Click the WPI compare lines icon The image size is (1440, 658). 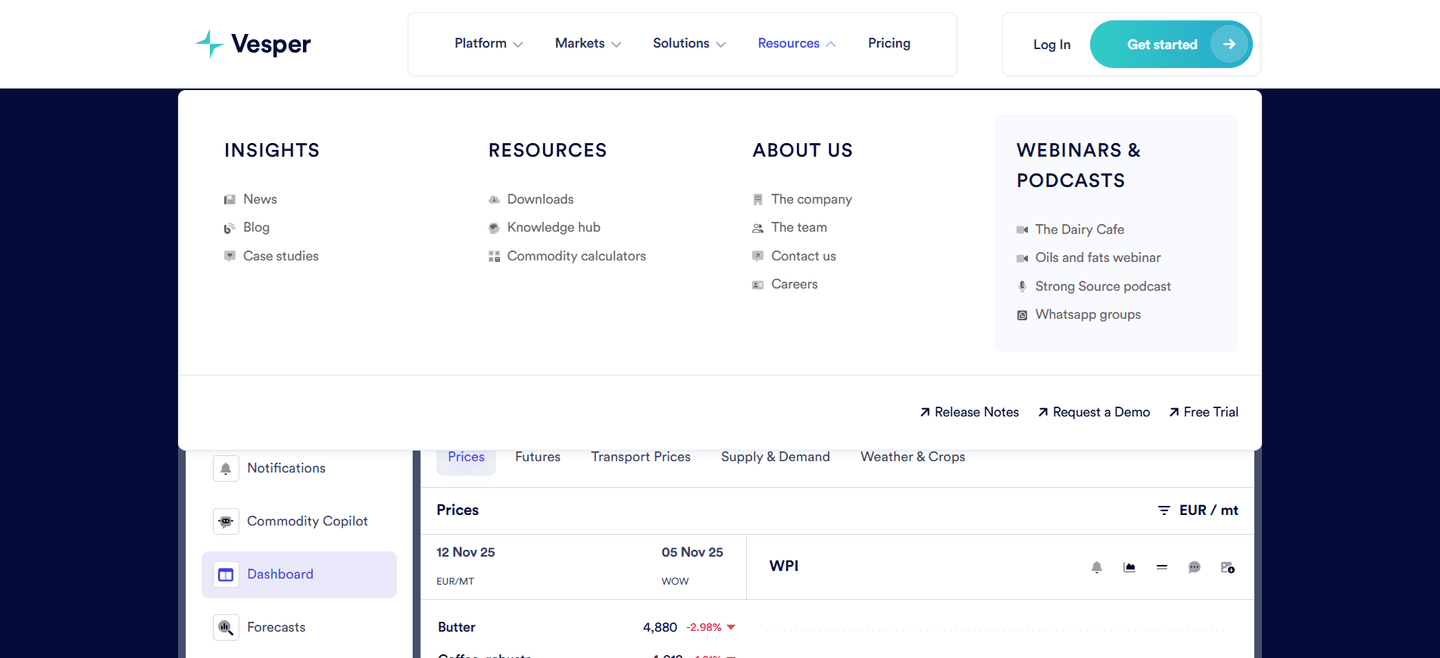(1162, 567)
